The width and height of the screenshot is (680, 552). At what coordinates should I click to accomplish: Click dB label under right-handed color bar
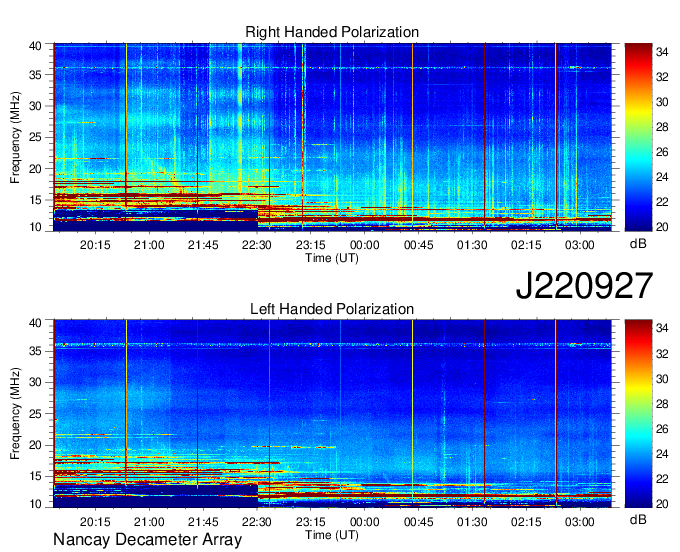pyautogui.click(x=638, y=244)
